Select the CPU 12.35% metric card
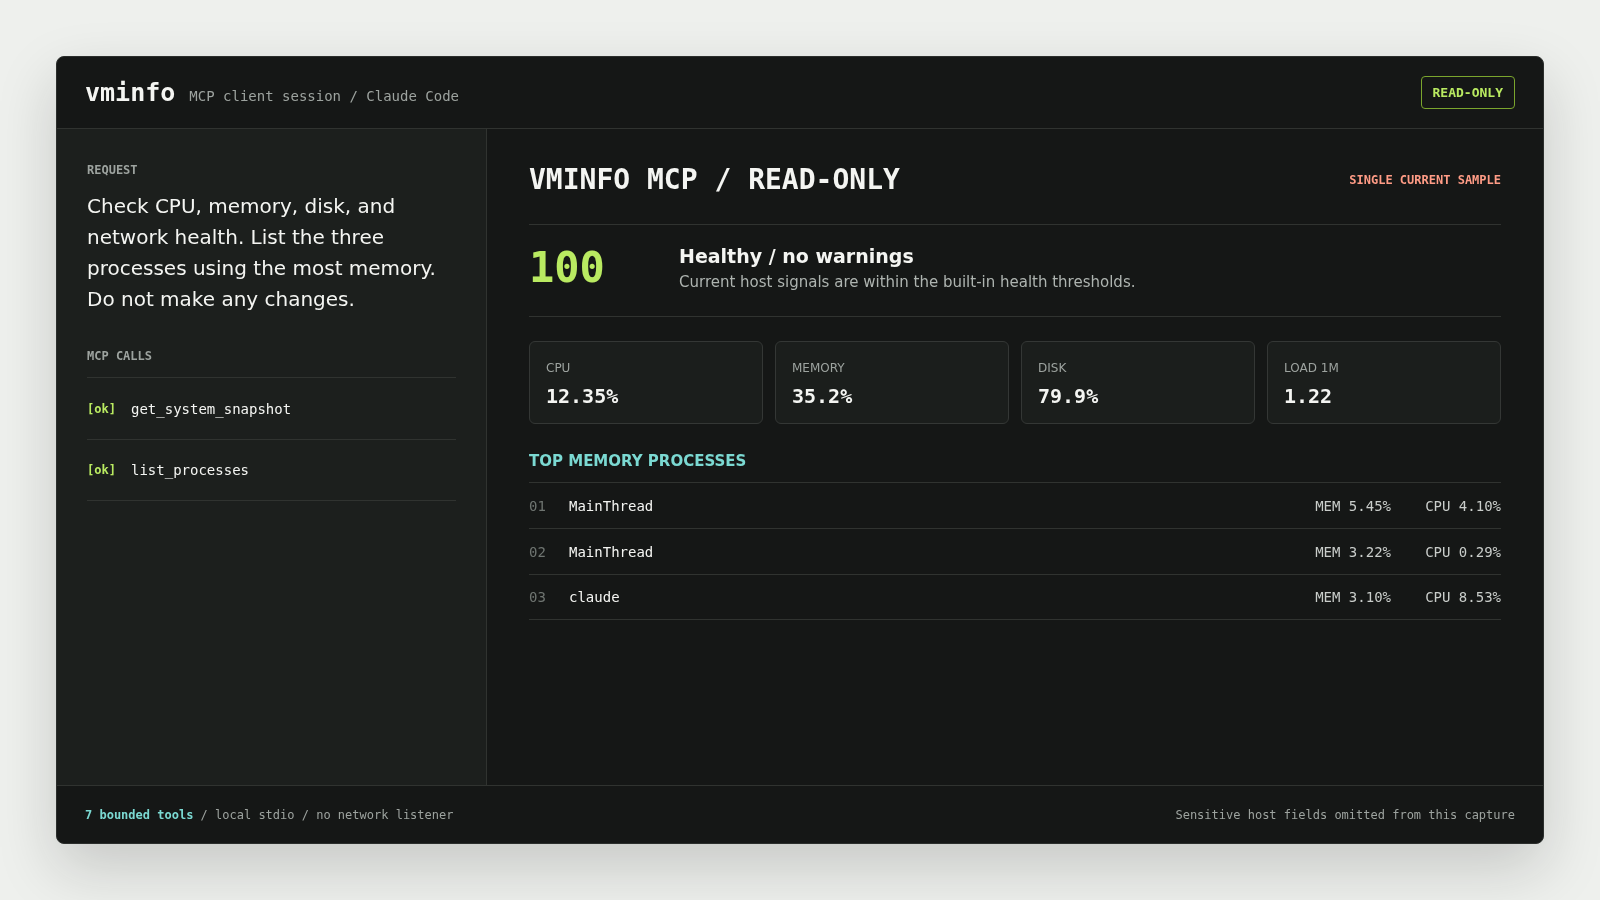Viewport: 1600px width, 900px height. 646,382
